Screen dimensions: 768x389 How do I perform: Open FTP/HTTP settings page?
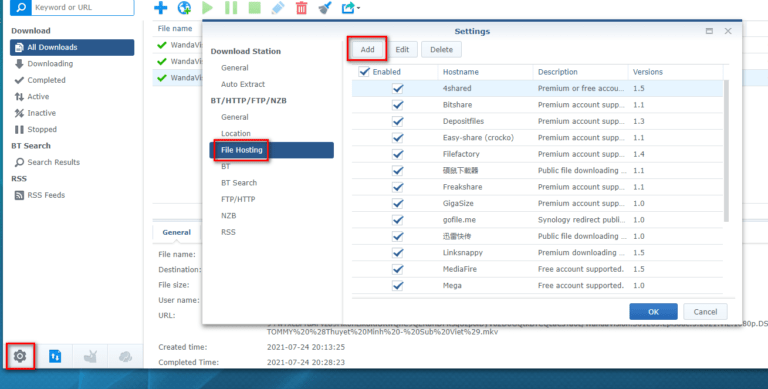(x=238, y=199)
